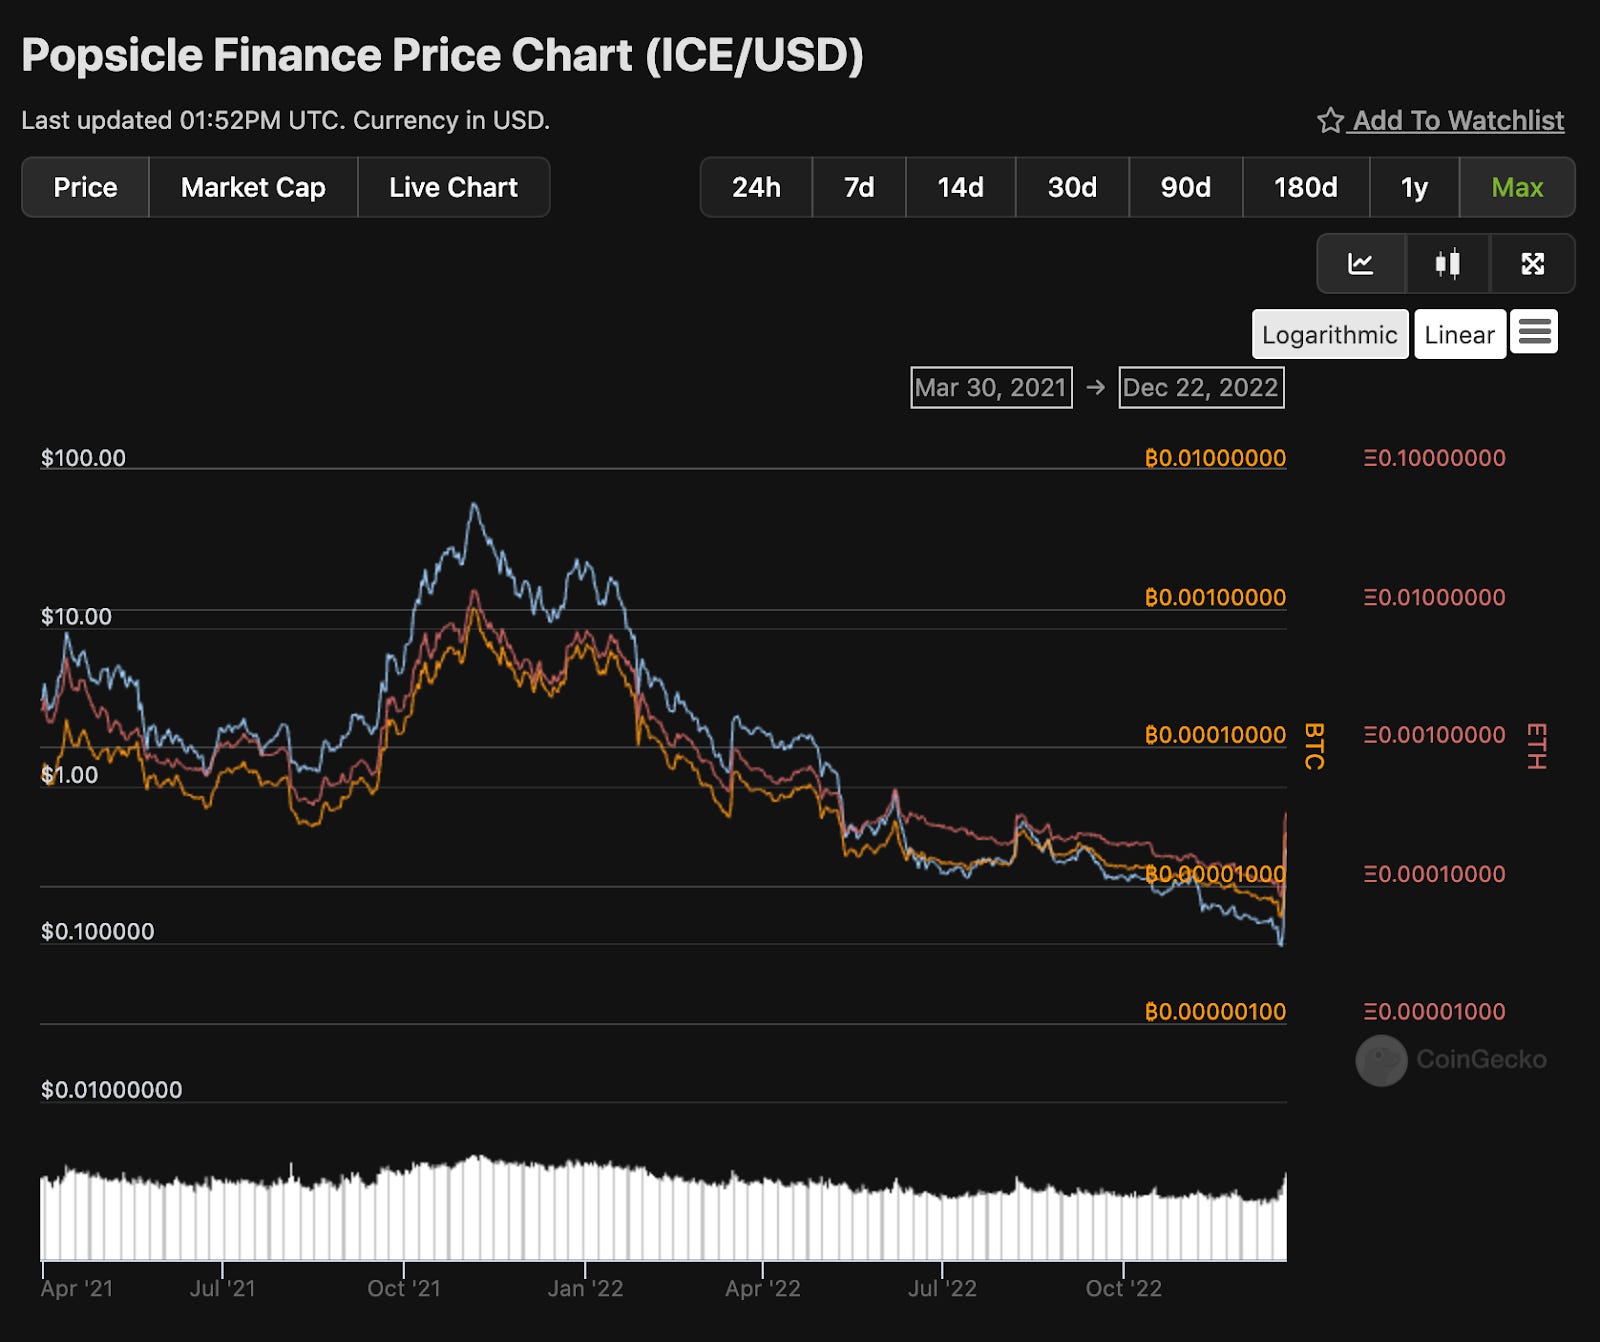Click the $10.00 axis label

click(76, 616)
